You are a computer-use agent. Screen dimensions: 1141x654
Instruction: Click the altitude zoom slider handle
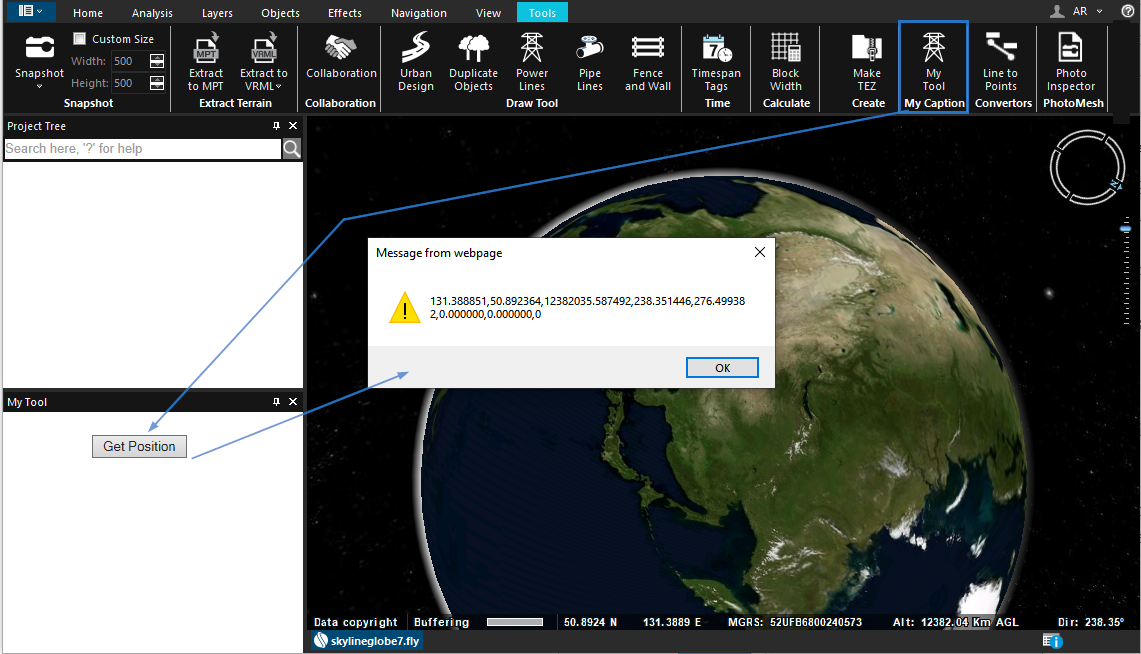[x=1125, y=229]
